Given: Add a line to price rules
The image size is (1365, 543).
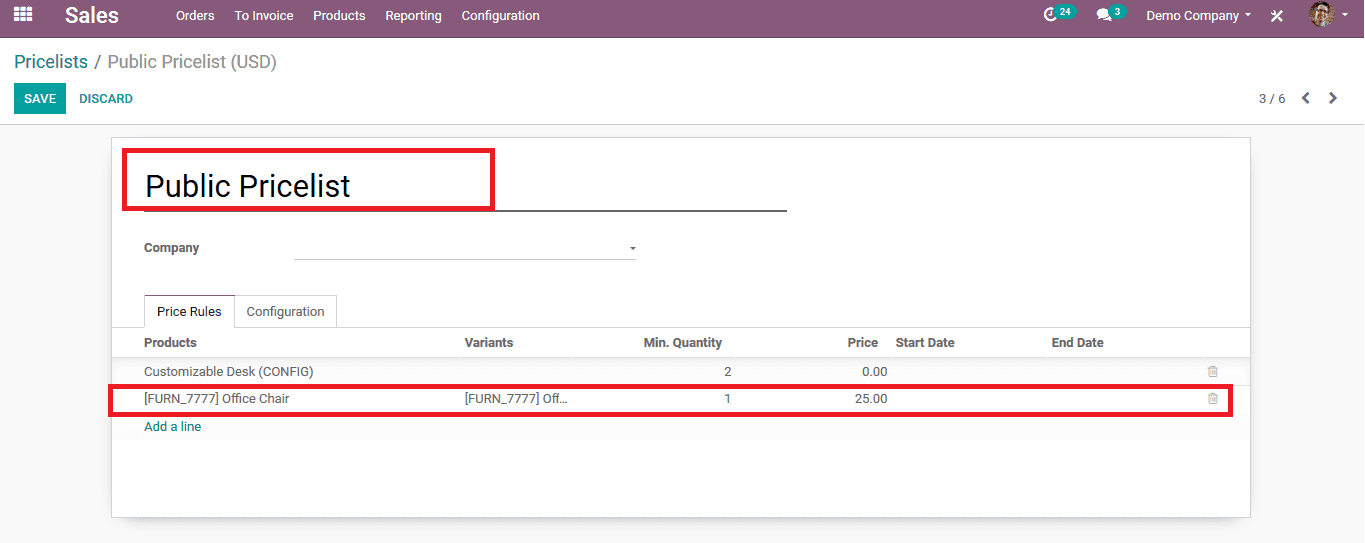Looking at the screenshot, I should [x=172, y=426].
